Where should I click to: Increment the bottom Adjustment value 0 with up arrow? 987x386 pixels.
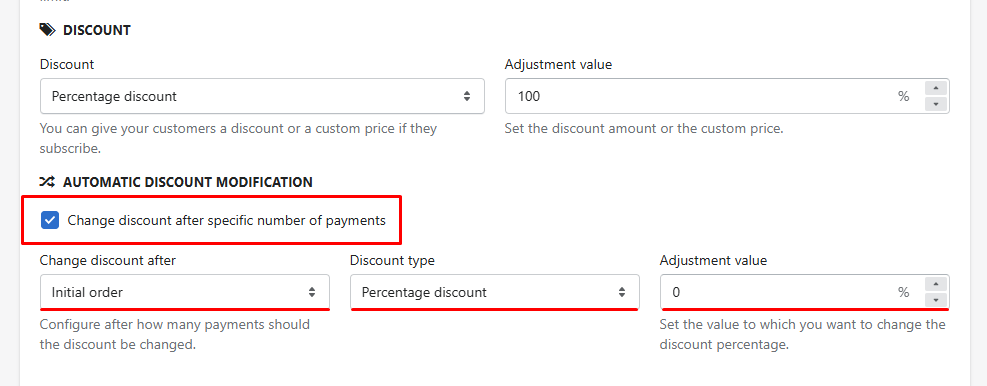[x=936, y=284]
